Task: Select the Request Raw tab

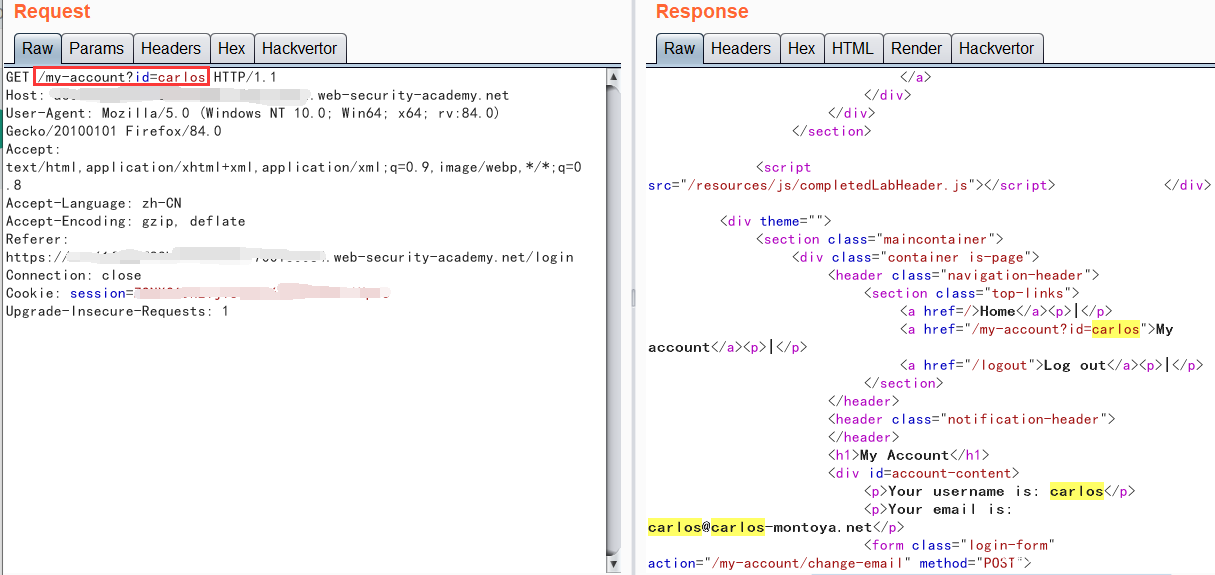Action: (38, 48)
